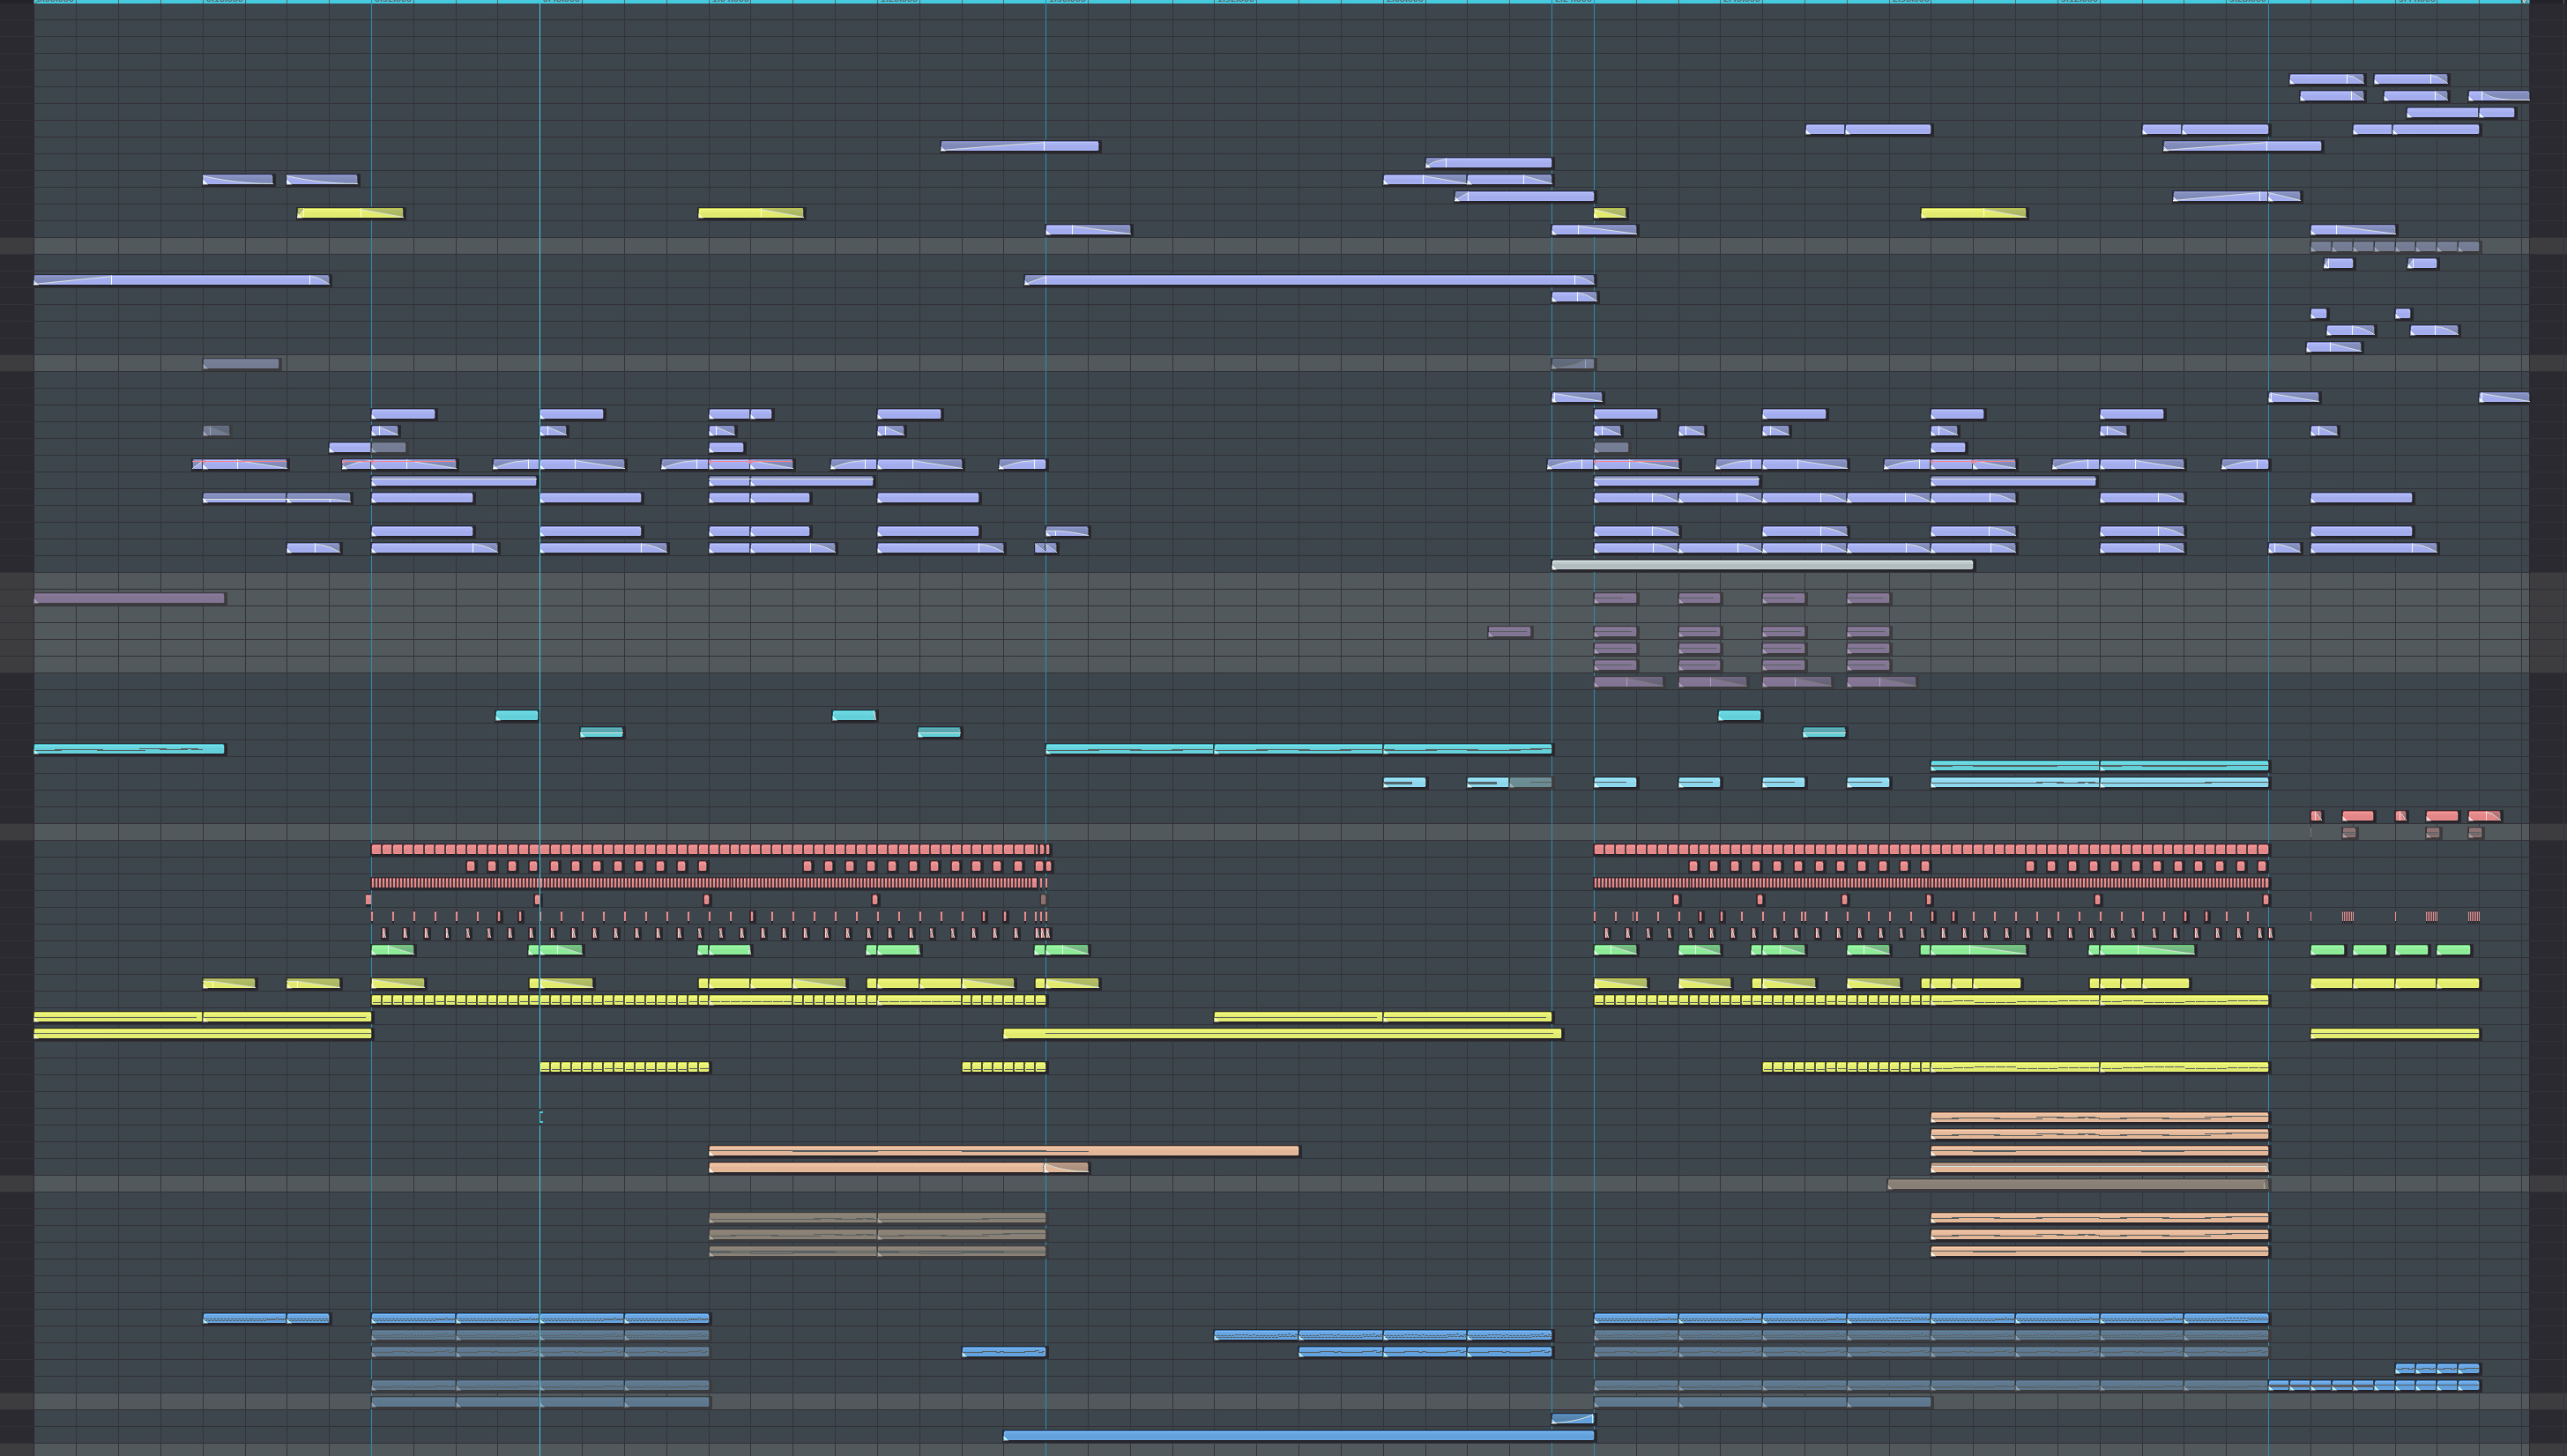The width and height of the screenshot is (2567, 1456).
Task: Click the pale gray-white clip below the lavender clips
Action: pos(1762,565)
